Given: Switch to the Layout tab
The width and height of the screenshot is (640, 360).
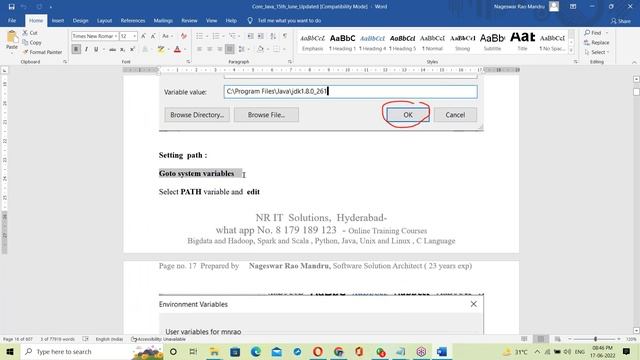Looking at the screenshot, I should coord(104,20).
